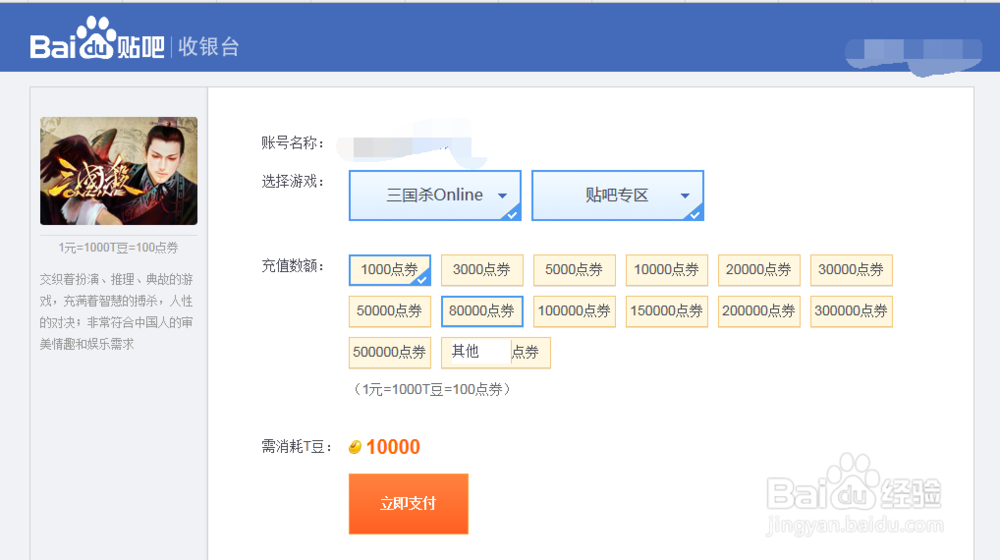1000x560 pixels.
Task: Click the 10000 T豆 cost value
Action: (393, 447)
